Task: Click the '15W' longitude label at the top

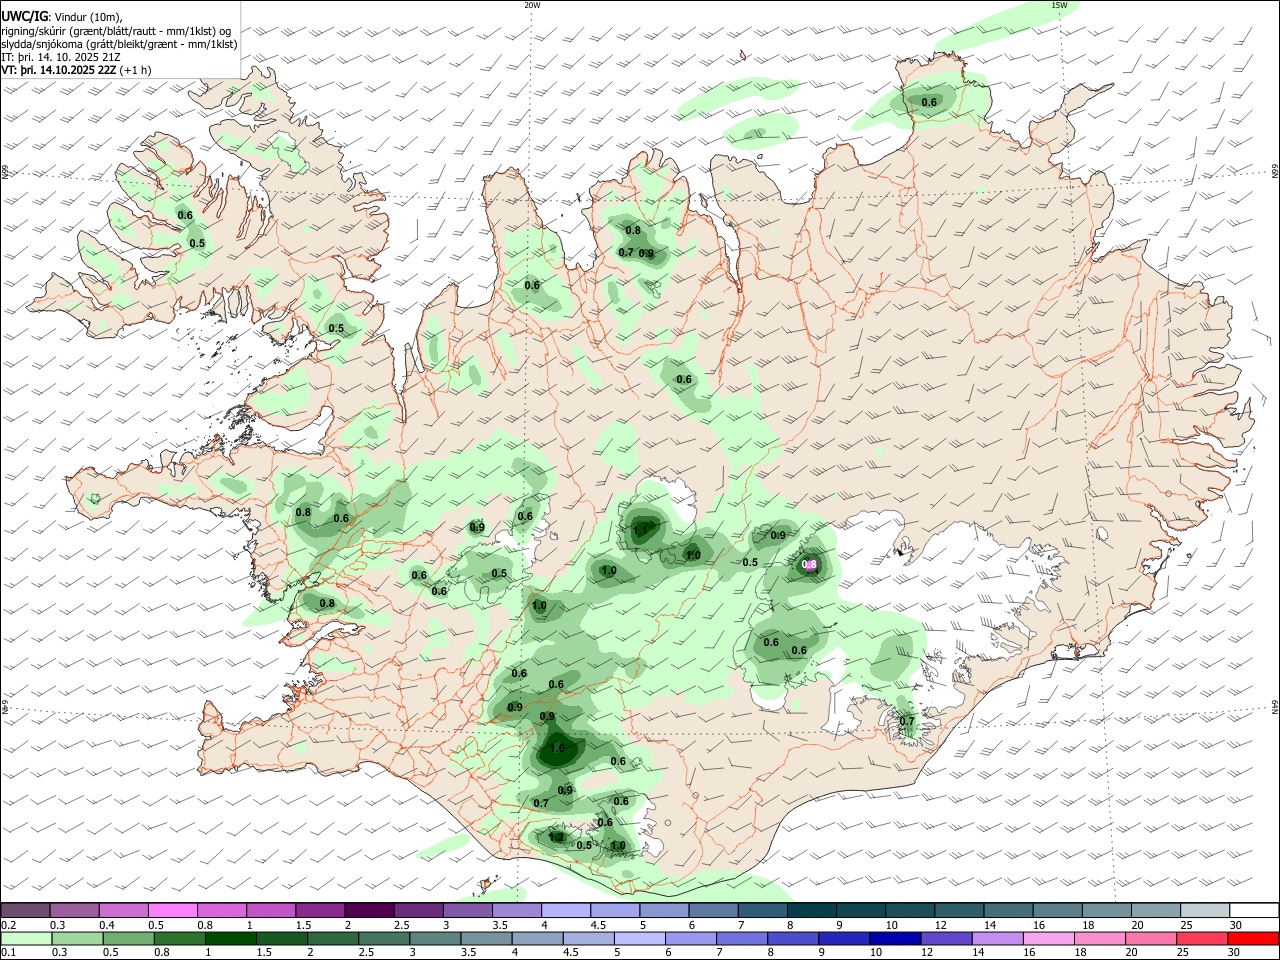Action: [x=1058, y=5]
